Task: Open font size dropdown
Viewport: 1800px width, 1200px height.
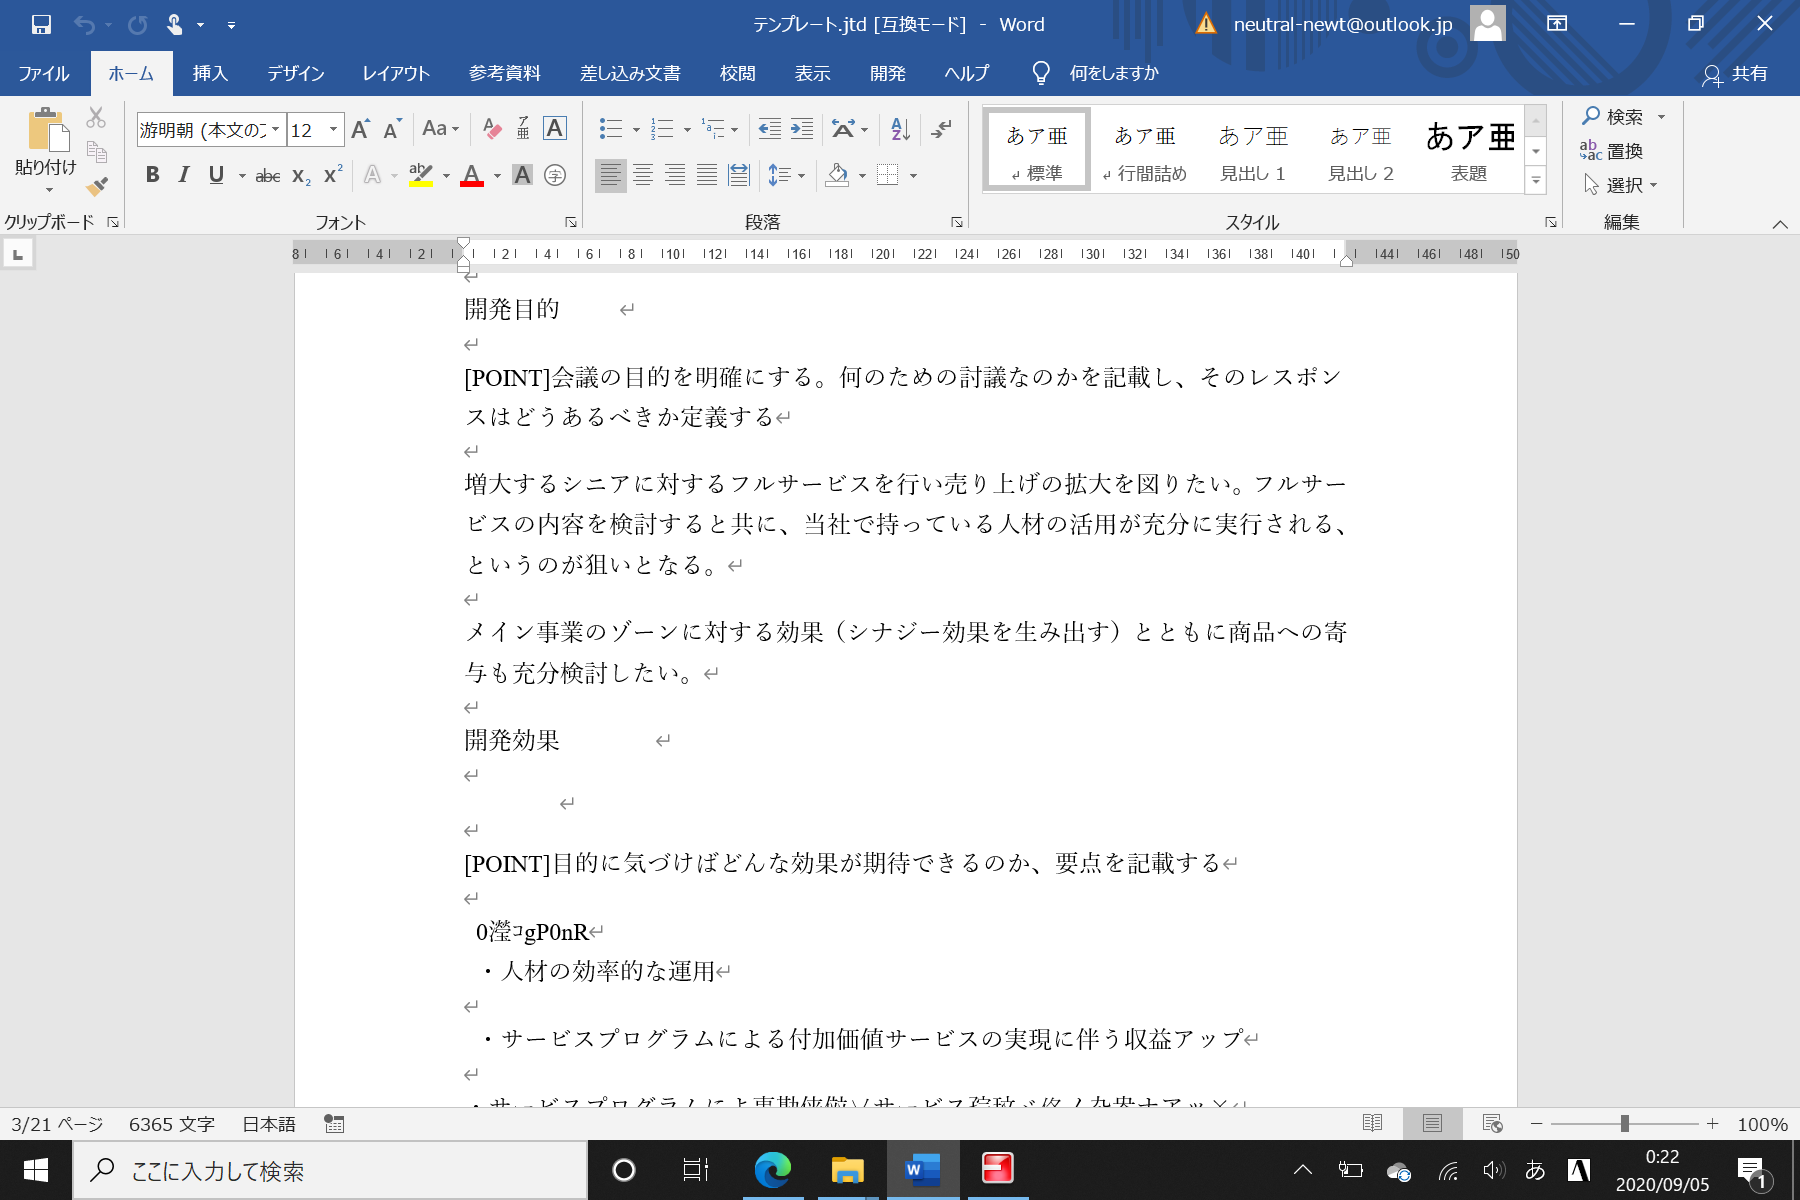Action: 334,130
